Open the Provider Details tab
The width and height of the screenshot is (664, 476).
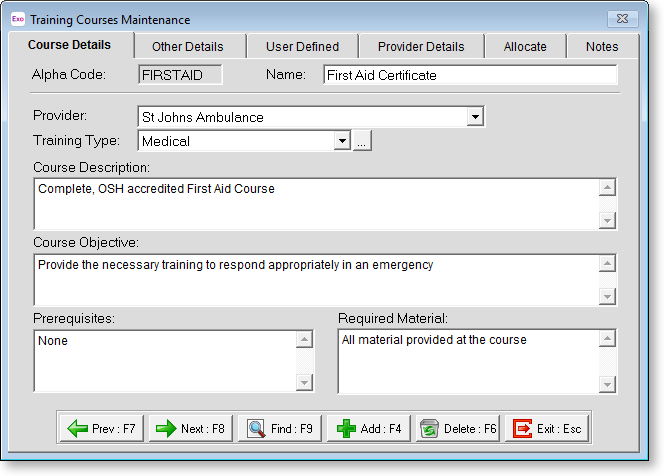[421, 47]
